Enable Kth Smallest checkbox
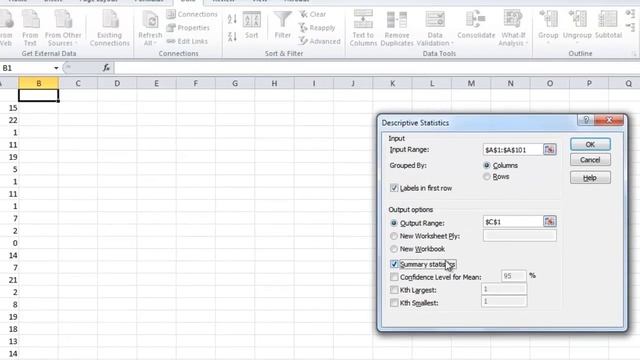Screen dimensions: 640x360 point(394,303)
